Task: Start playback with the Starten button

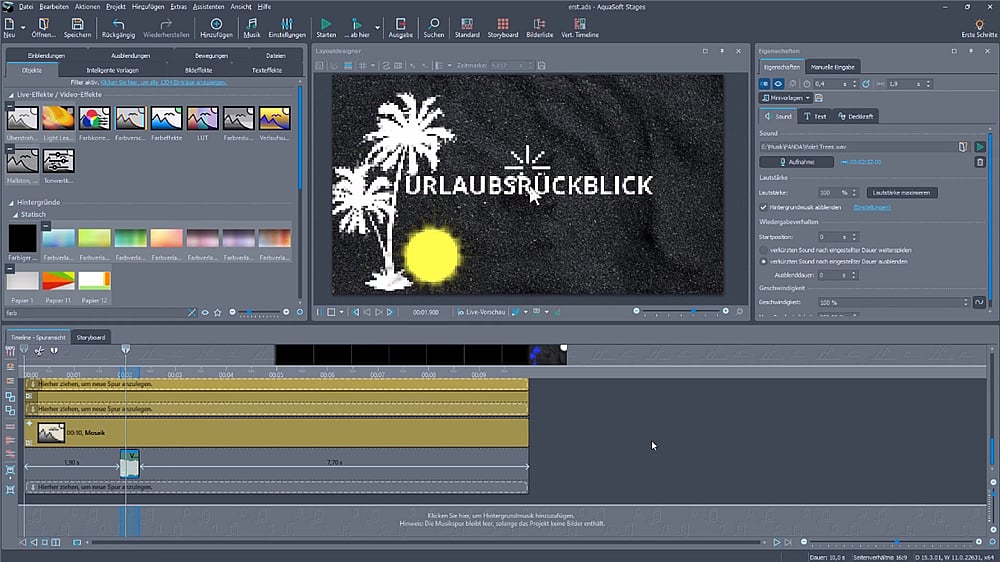Action: (x=327, y=24)
